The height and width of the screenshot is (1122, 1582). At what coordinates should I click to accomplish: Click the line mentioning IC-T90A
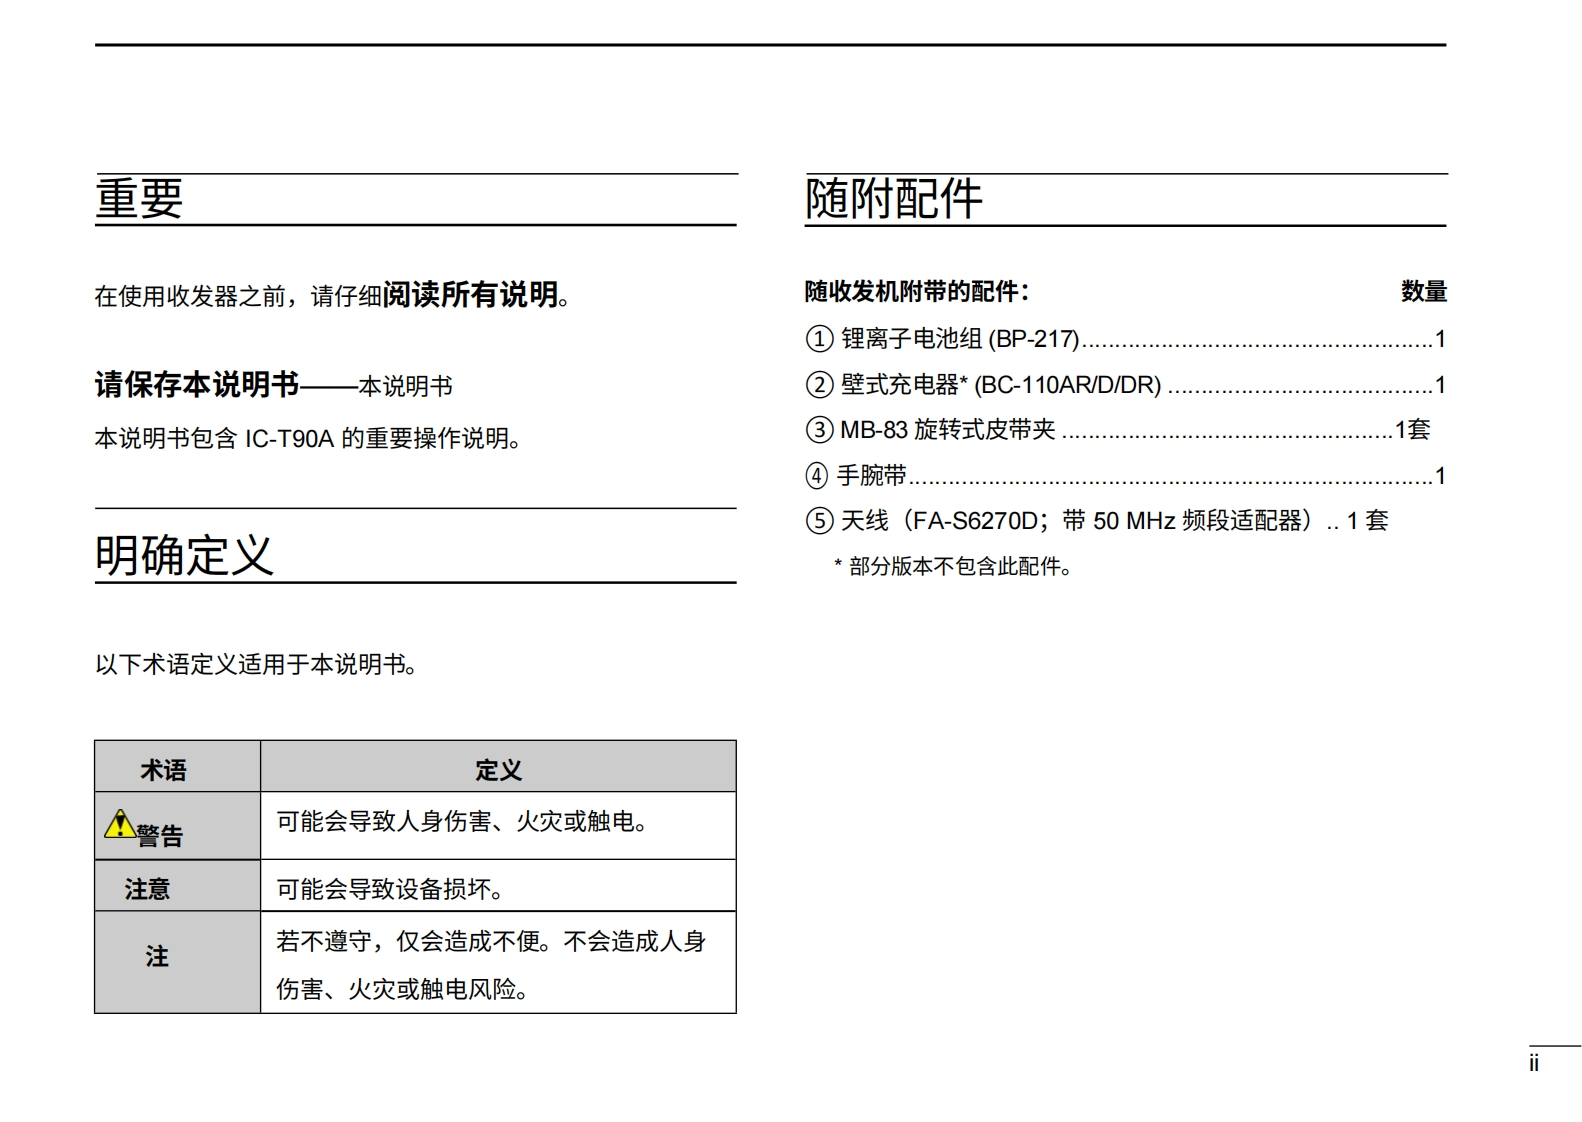coord(308,439)
